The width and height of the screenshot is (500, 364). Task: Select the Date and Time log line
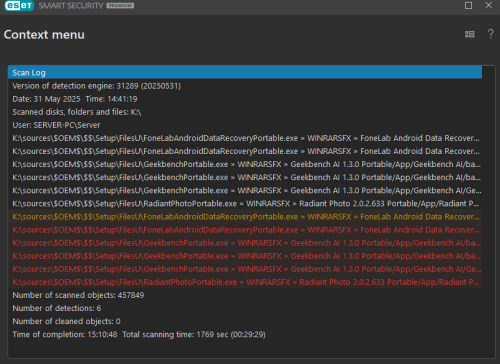[x=245, y=99]
